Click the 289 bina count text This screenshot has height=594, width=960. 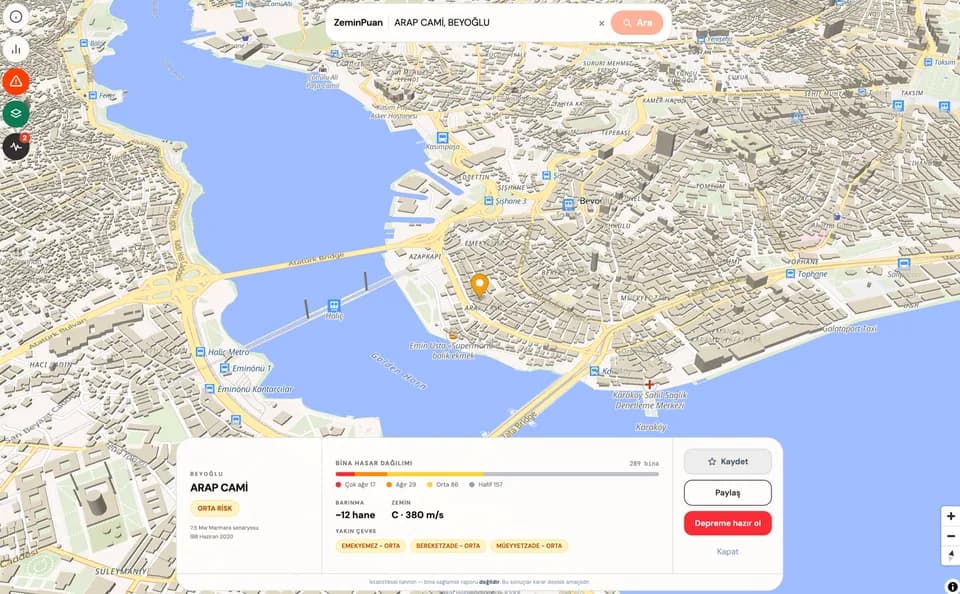pos(644,464)
